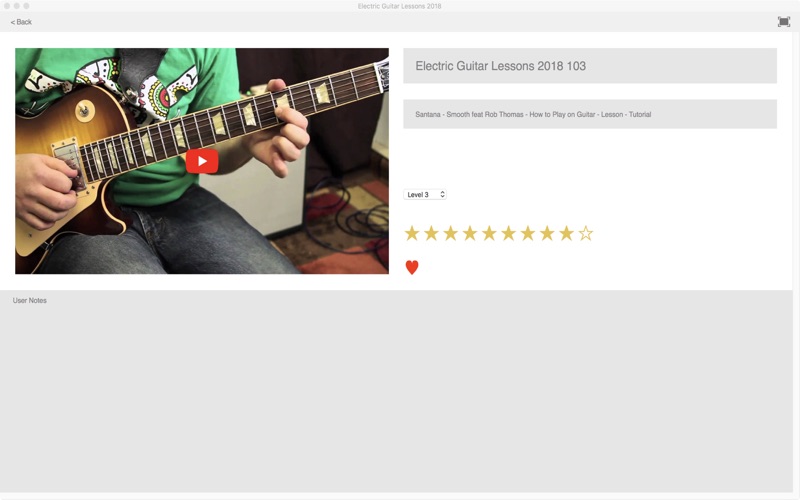Open the Level 3 dropdown

[424, 194]
